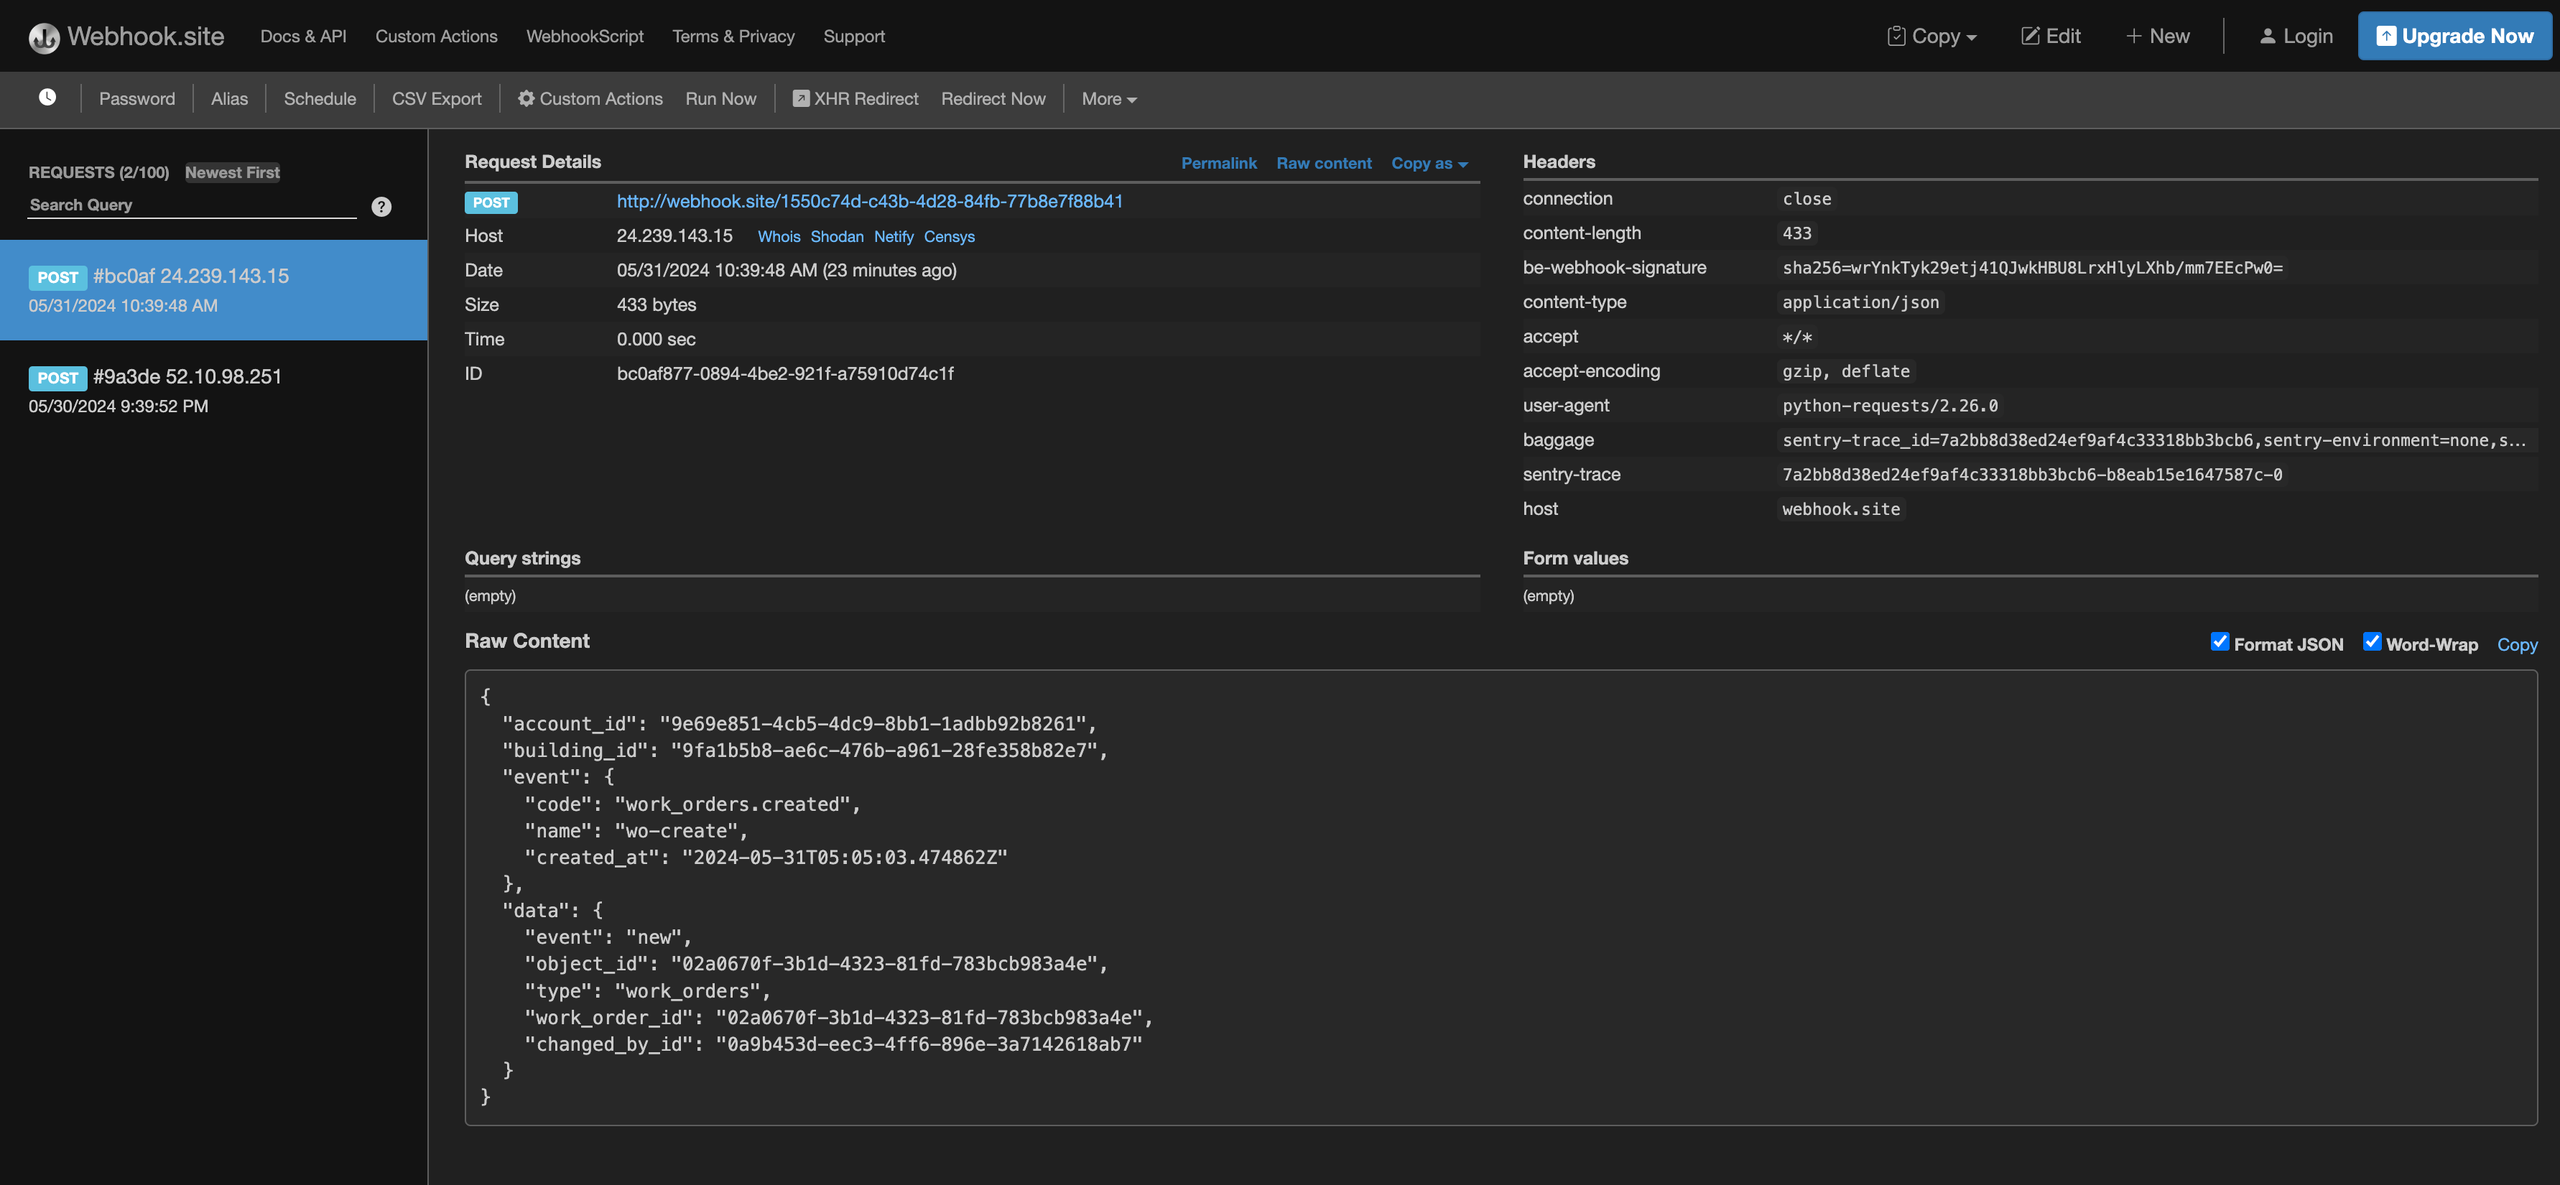Viewport: 2560px width, 1185px height.
Task: Click the Alias toolbar option
Action: click(229, 98)
